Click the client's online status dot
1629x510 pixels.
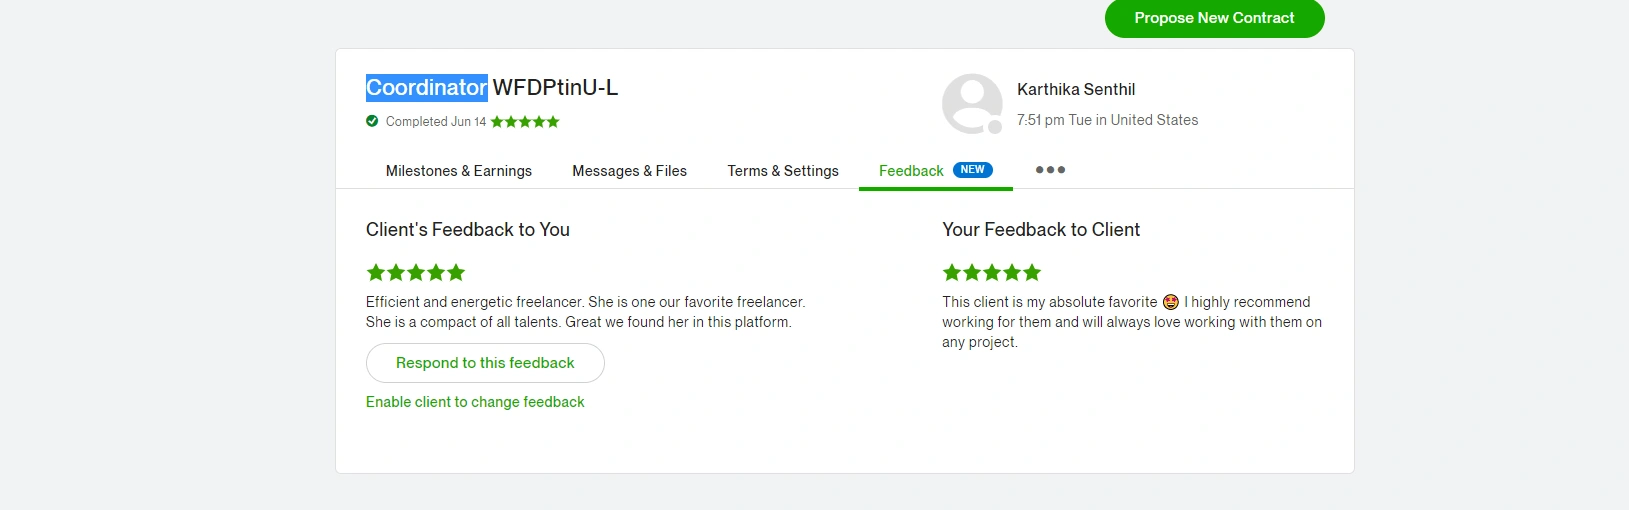(995, 127)
